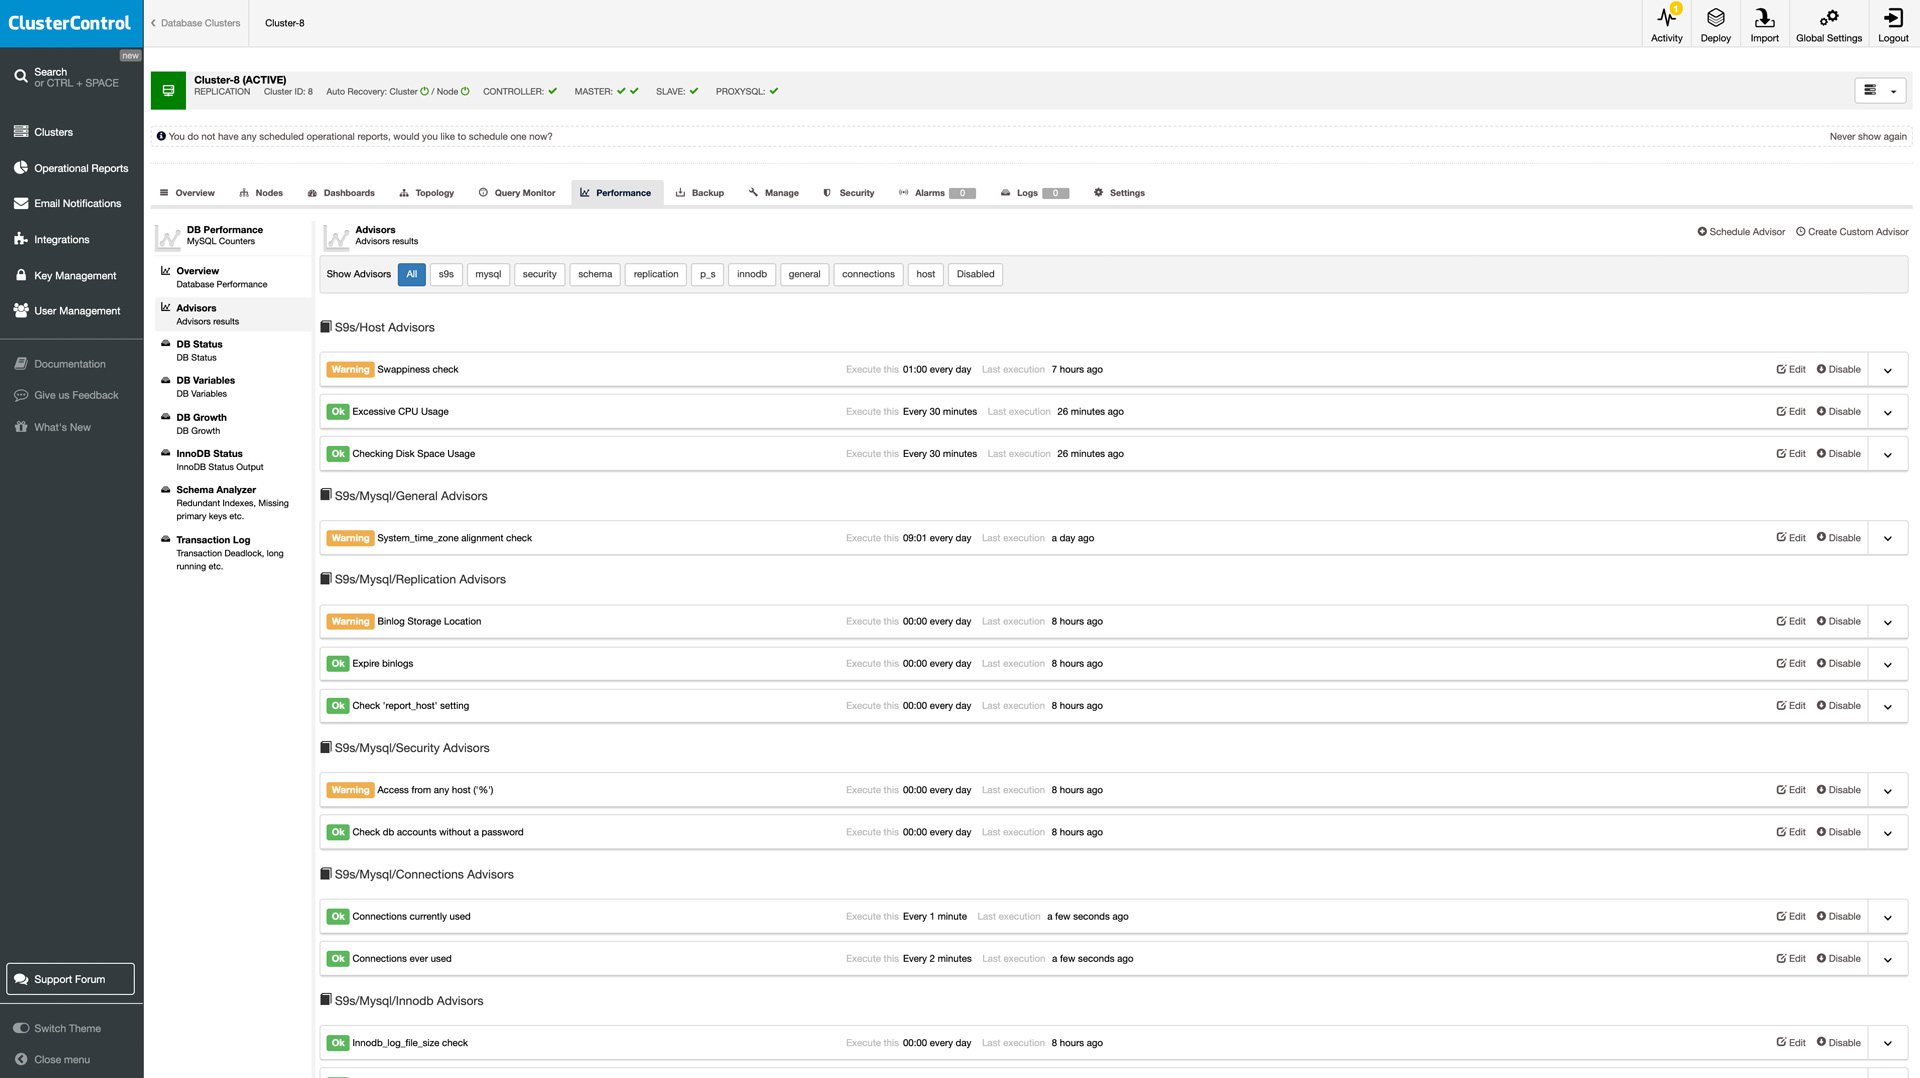1920x1078 pixels.
Task: Open the Activity monitor icon
Action: pyautogui.click(x=1666, y=23)
